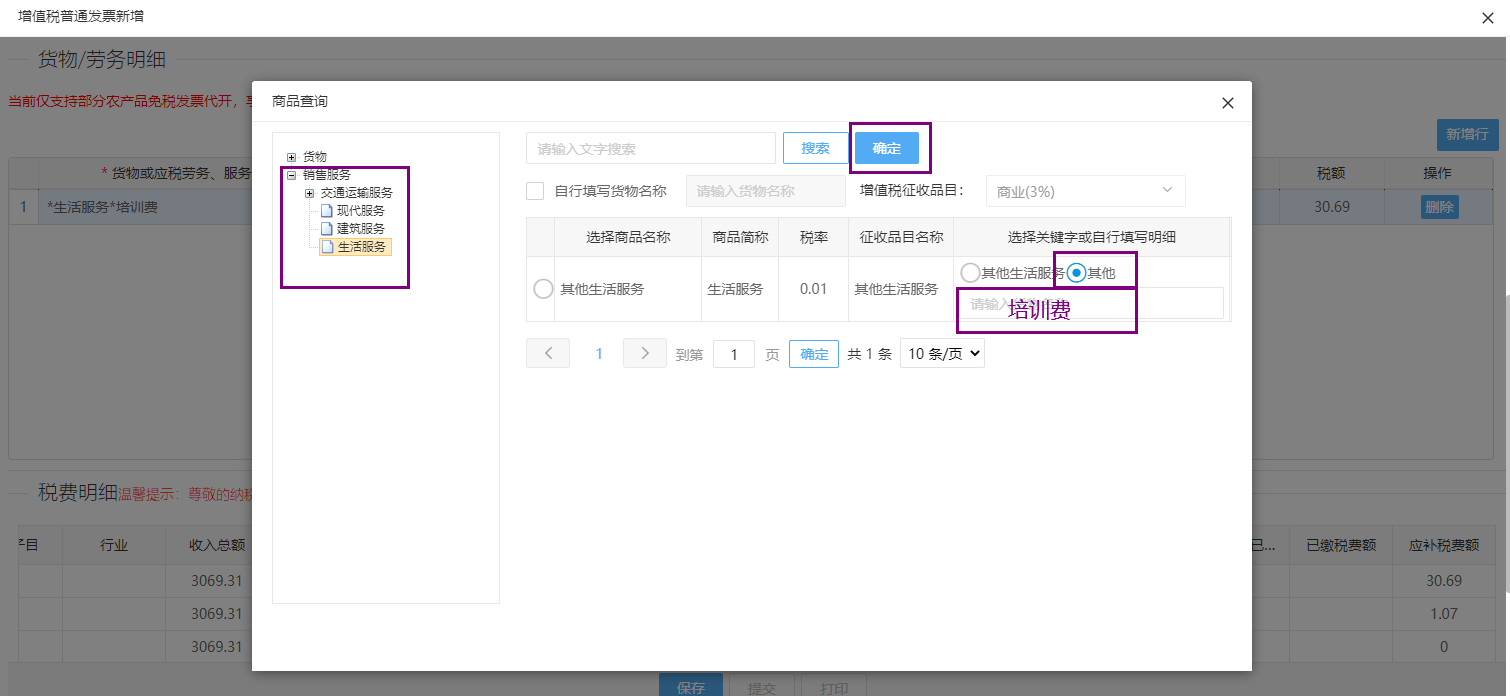
Task: Click the 税率 column header
Action: coord(813,237)
